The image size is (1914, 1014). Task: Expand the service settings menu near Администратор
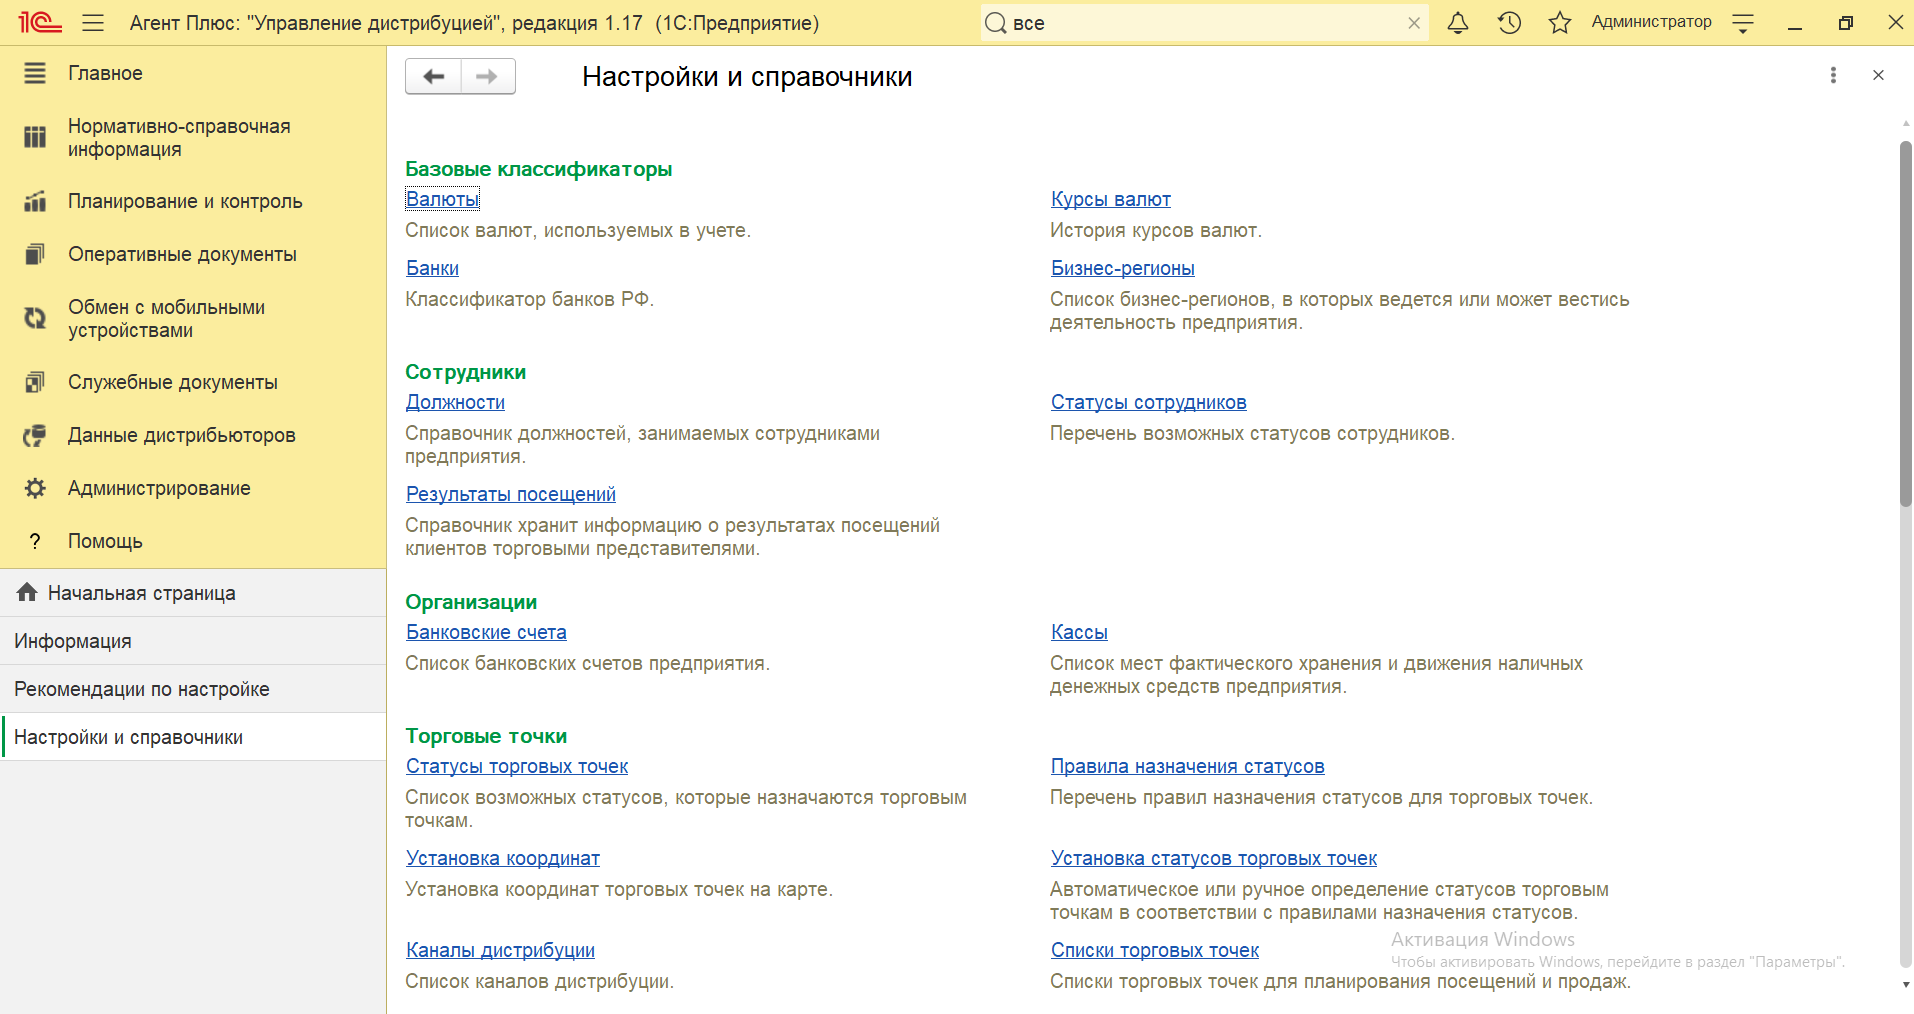point(1743,24)
